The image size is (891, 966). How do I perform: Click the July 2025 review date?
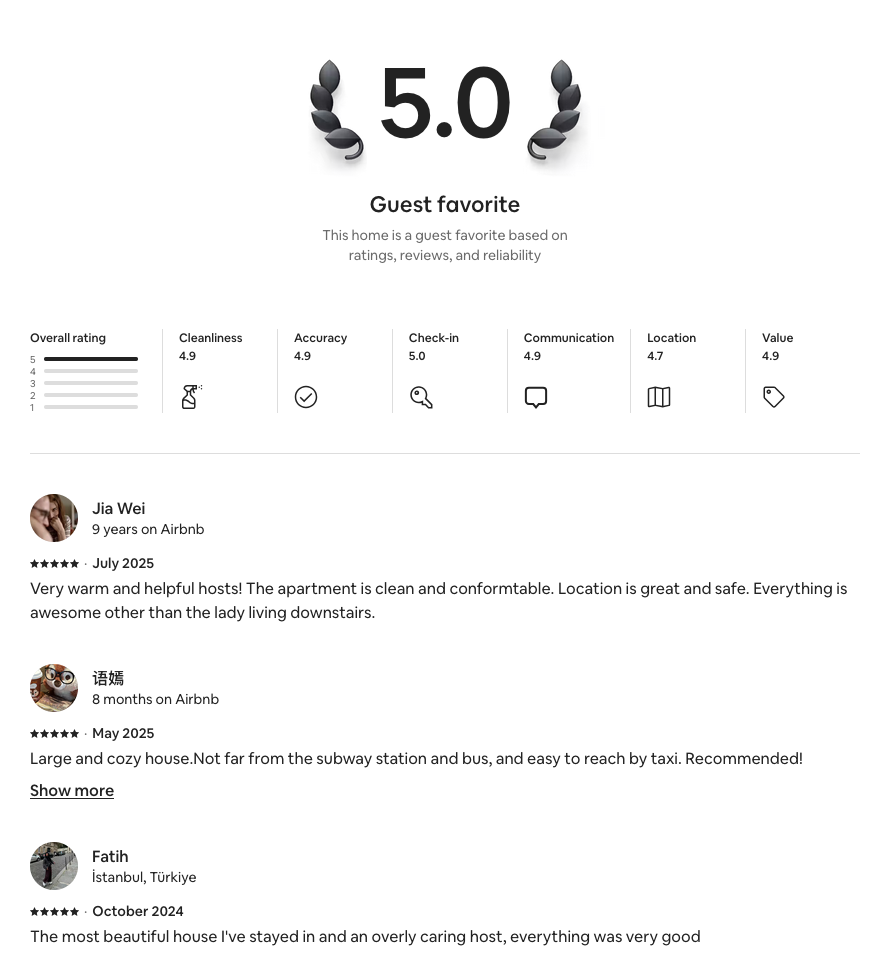pyautogui.click(x=123, y=563)
